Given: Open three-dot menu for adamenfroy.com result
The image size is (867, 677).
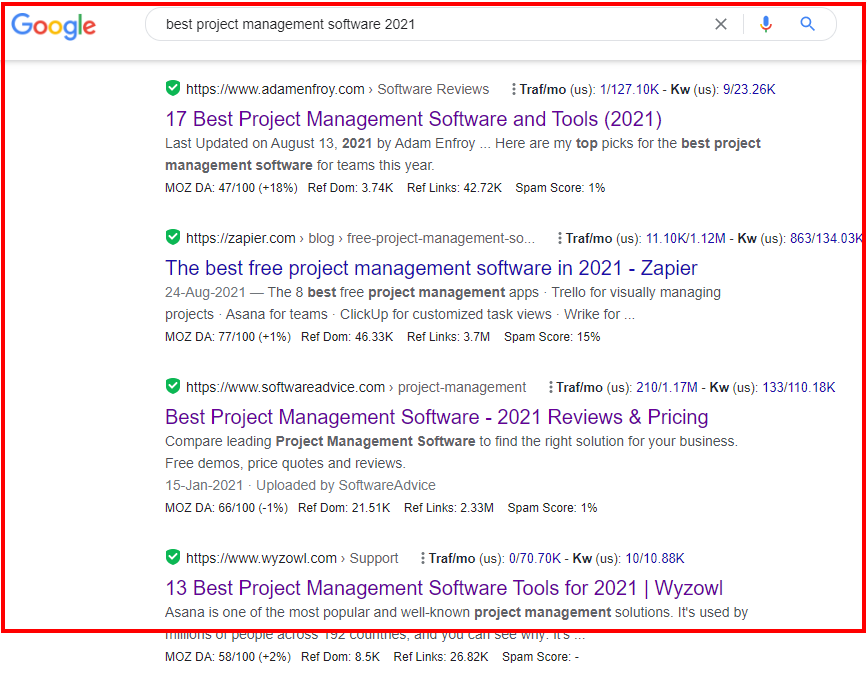Looking at the screenshot, I should 514,89.
